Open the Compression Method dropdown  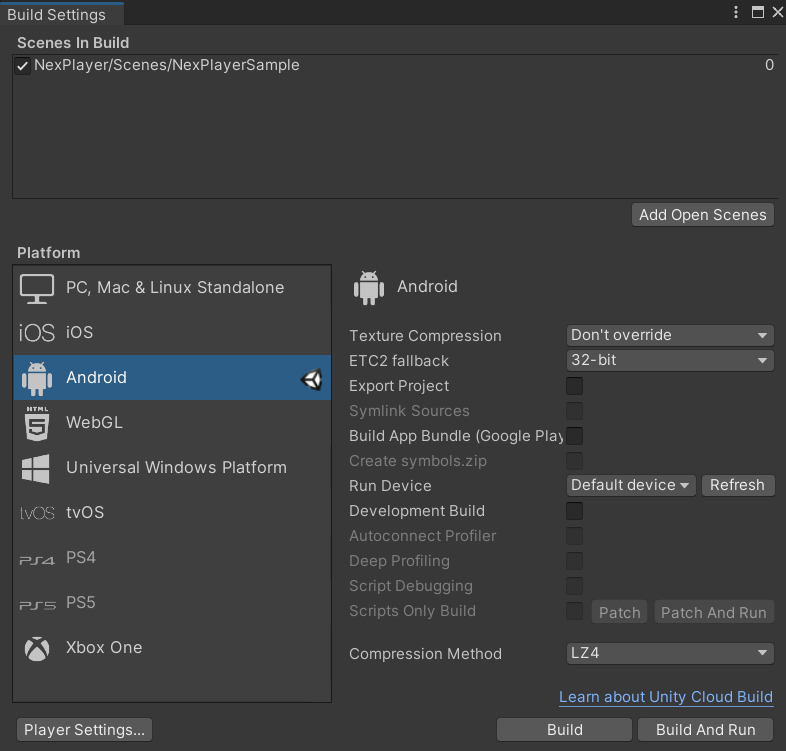coord(670,654)
